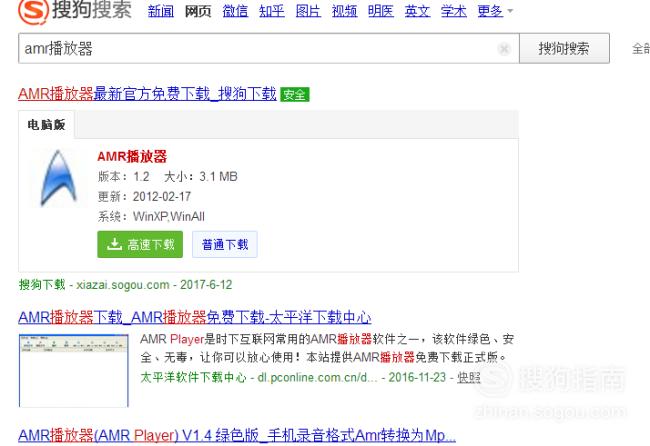
Task: Open the 图片 search category
Action: [x=308, y=11]
